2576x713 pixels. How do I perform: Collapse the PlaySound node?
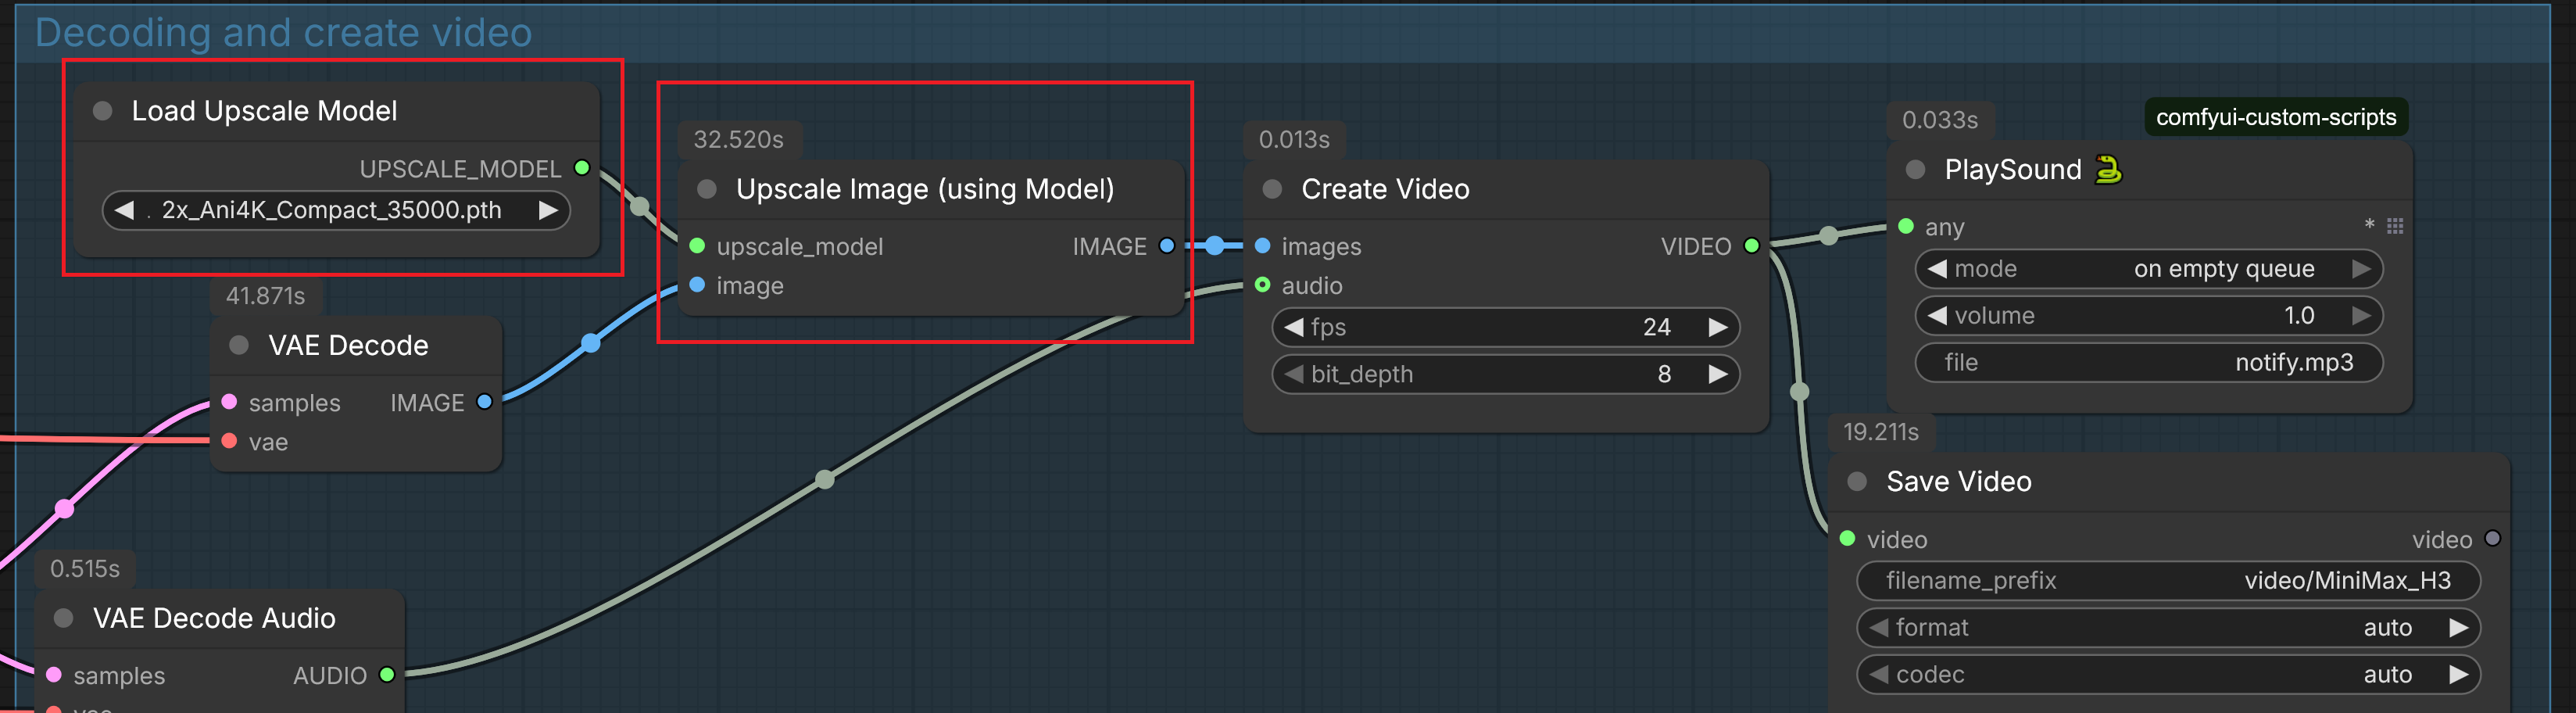pyautogui.click(x=1915, y=170)
